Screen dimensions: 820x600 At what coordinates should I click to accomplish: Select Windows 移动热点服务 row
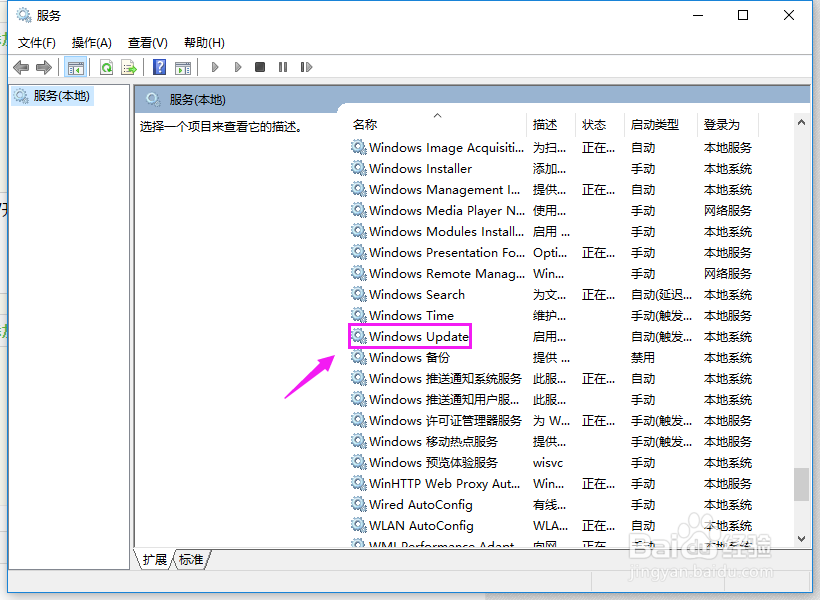tap(551, 441)
